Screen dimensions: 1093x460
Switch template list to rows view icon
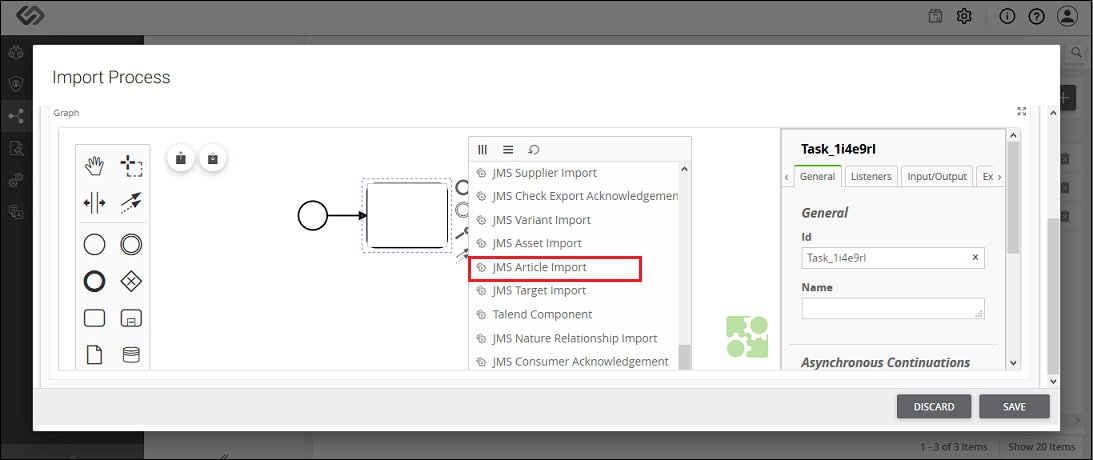click(x=508, y=149)
